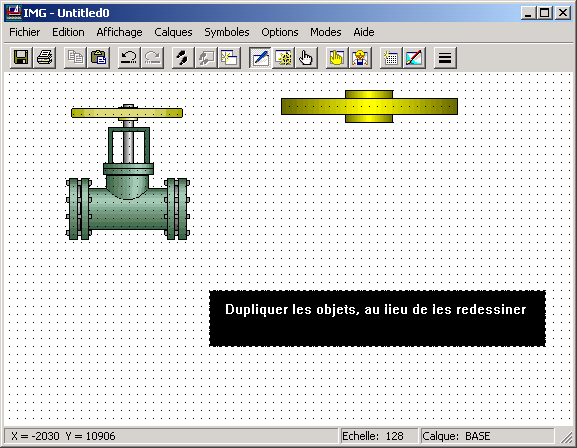Viewport: 577px width, 448px height.
Task: Open the Fichier menu
Action: click(x=25, y=32)
